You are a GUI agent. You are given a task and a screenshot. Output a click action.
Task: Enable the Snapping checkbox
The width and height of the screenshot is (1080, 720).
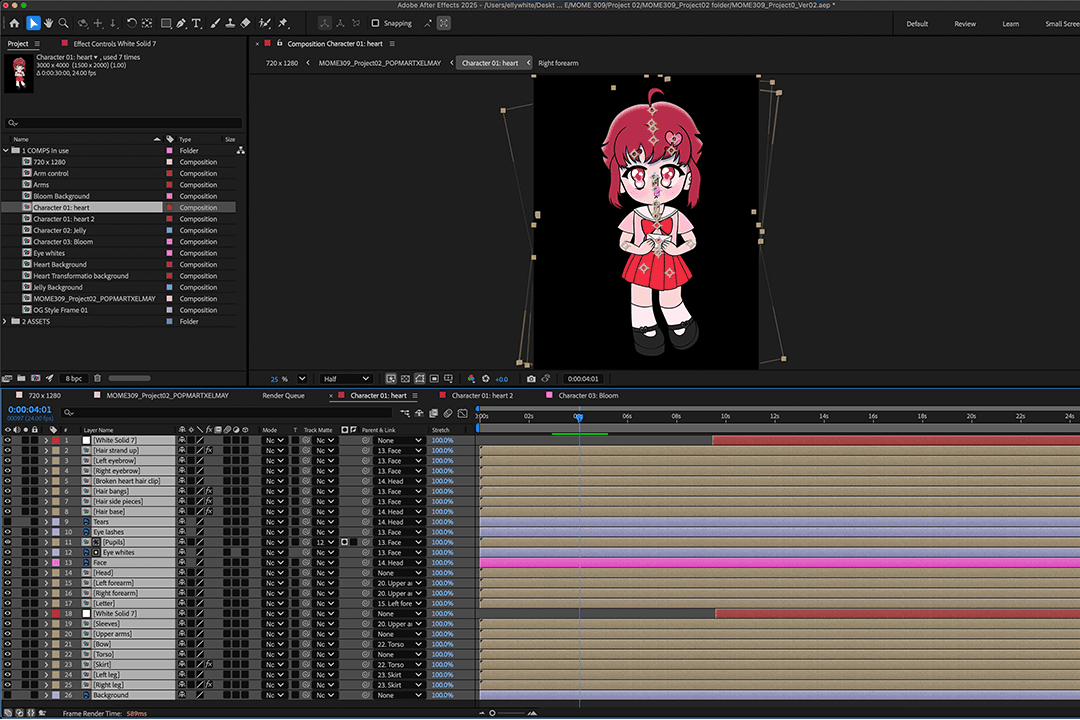click(375, 23)
